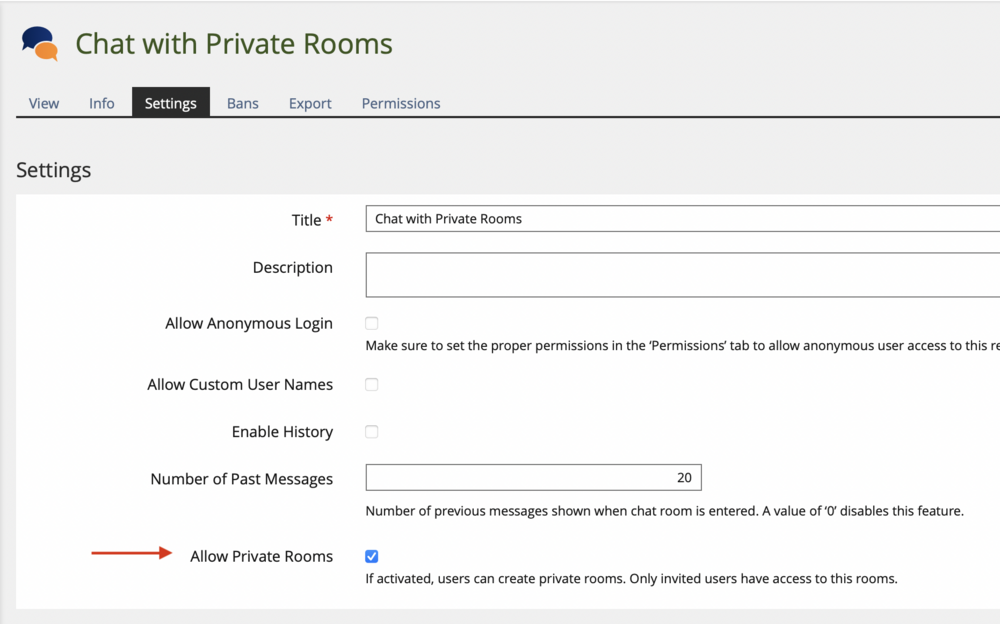Viewport: 1000px width, 624px height.
Task: Turn on the Enable History checkbox
Action: pyautogui.click(x=372, y=432)
